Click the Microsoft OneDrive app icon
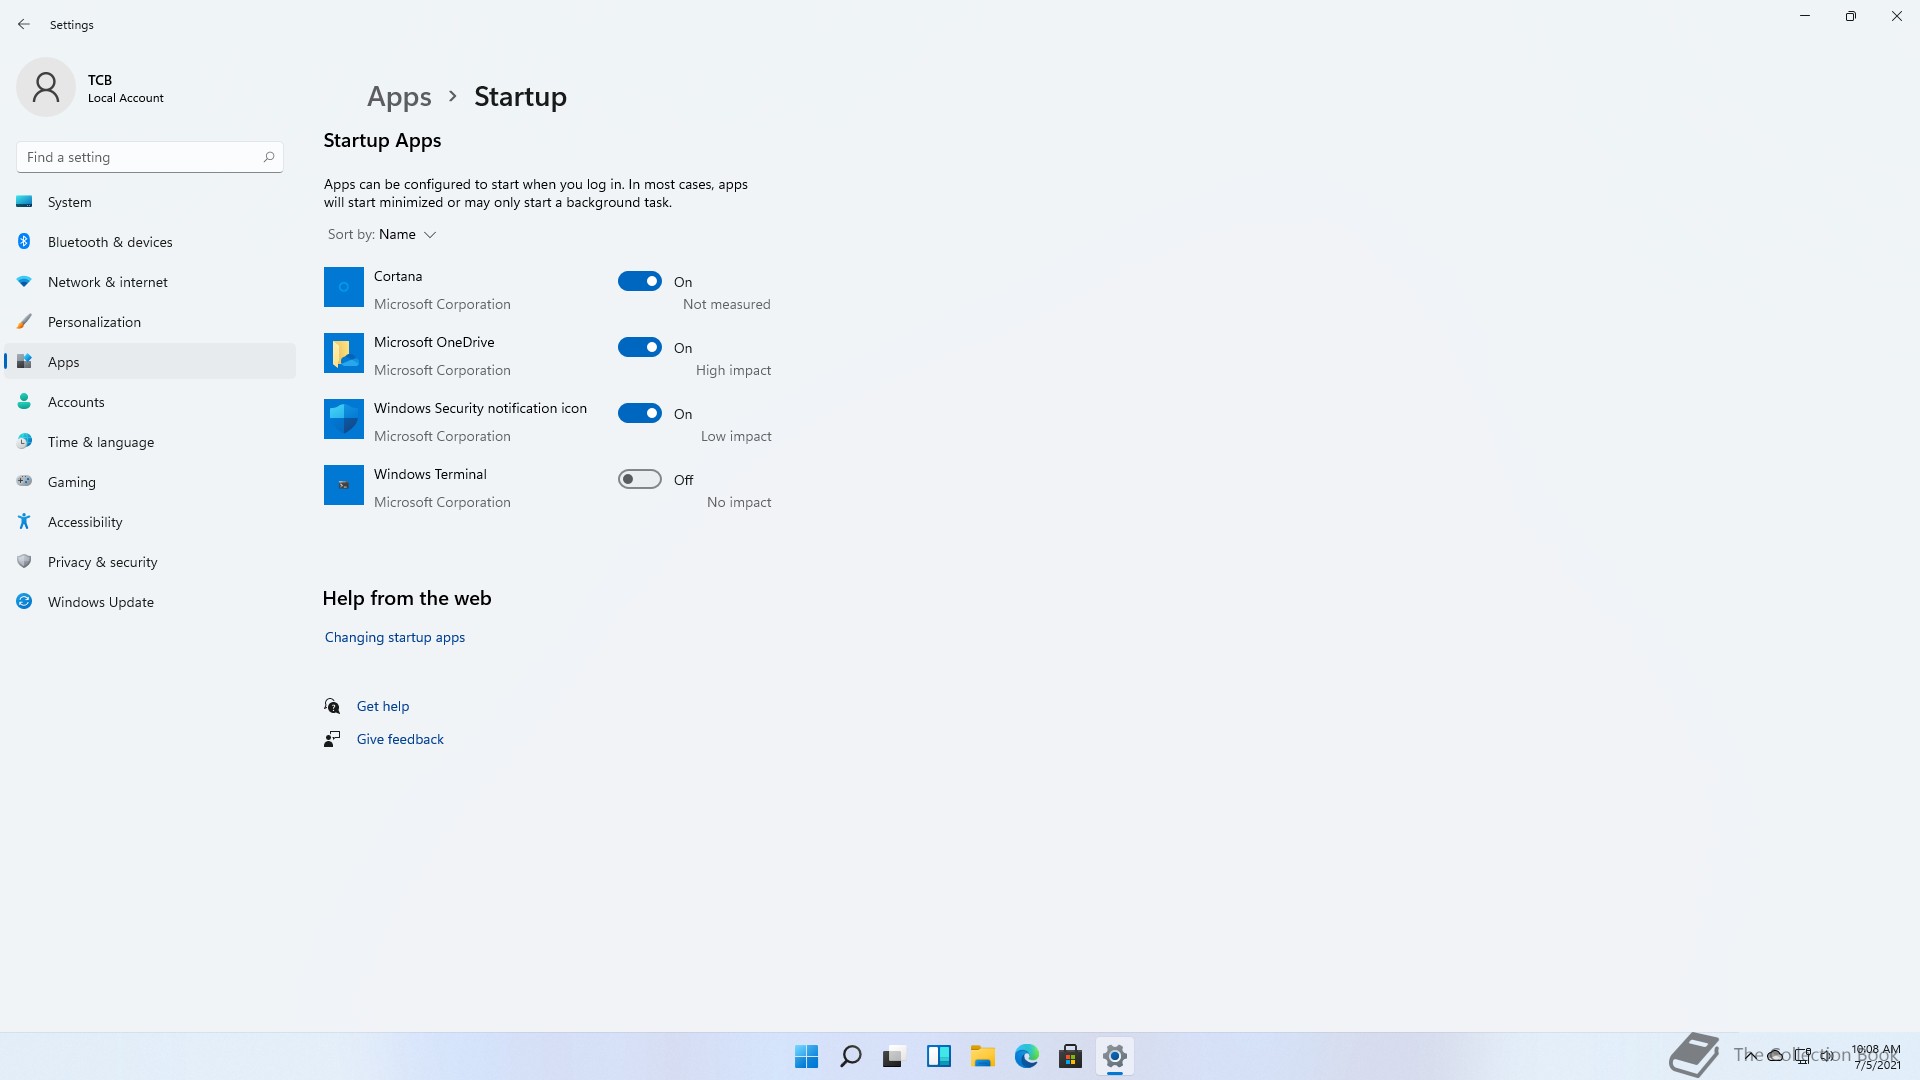Screen dimensions: 1920x1080 [x=343, y=353]
